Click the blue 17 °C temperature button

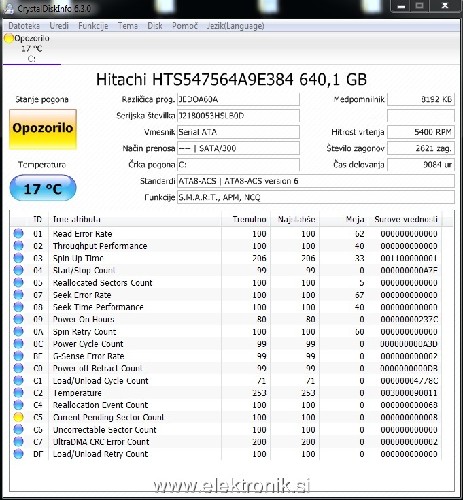tap(43, 188)
